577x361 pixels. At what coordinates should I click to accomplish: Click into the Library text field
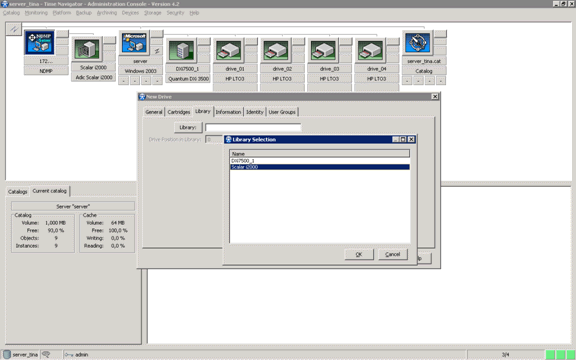tap(253, 127)
